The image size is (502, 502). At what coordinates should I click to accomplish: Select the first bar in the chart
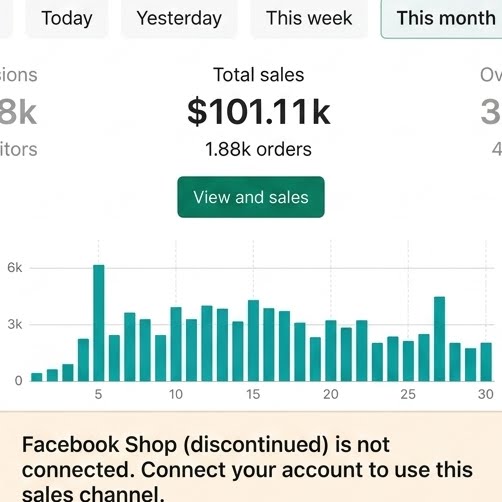pos(37,377)
